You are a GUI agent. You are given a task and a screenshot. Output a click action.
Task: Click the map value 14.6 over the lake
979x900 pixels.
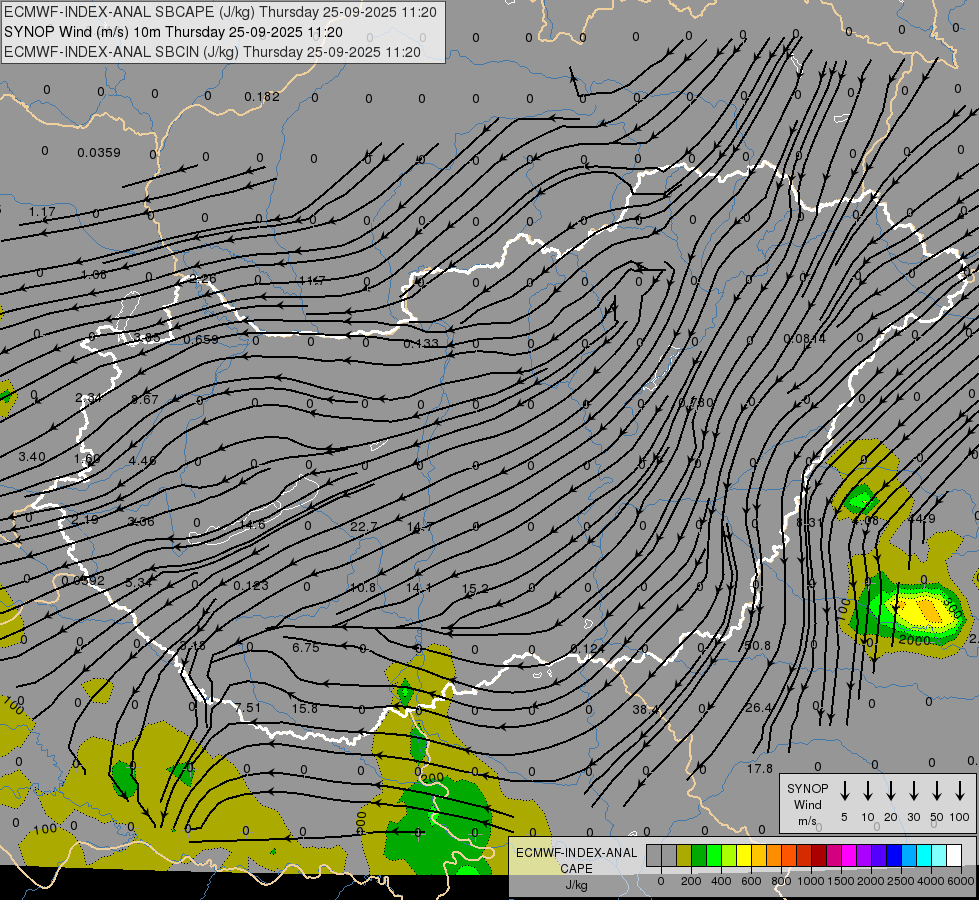tap(252, 525)
